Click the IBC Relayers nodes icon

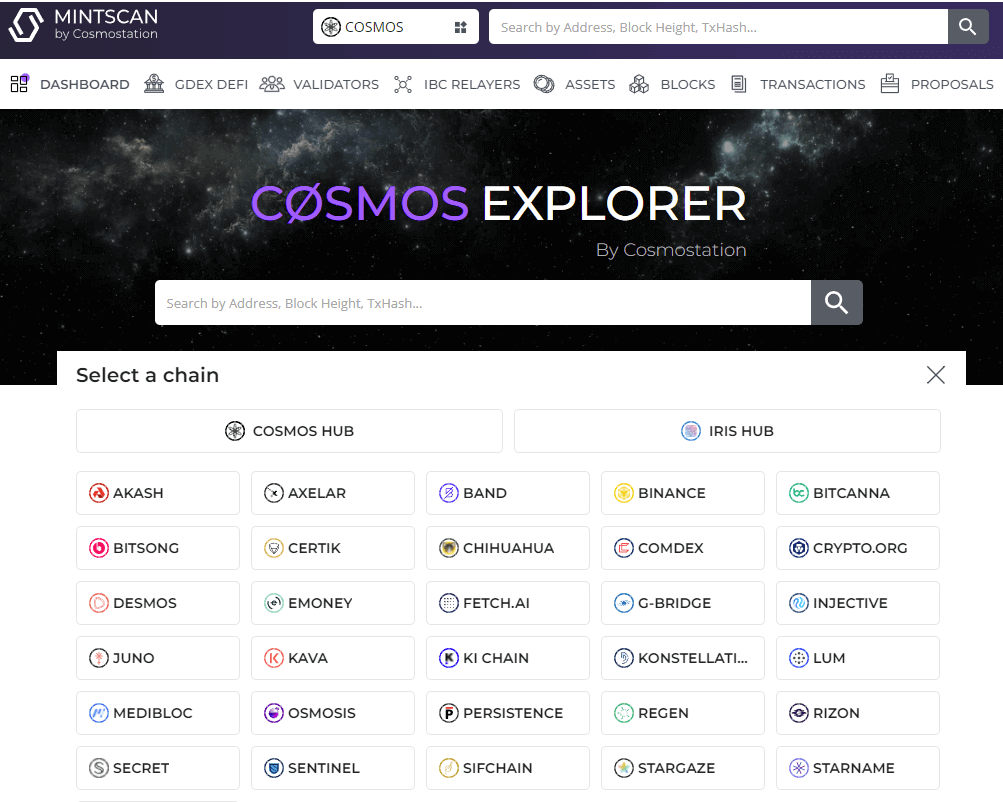(x=403, y=84)
